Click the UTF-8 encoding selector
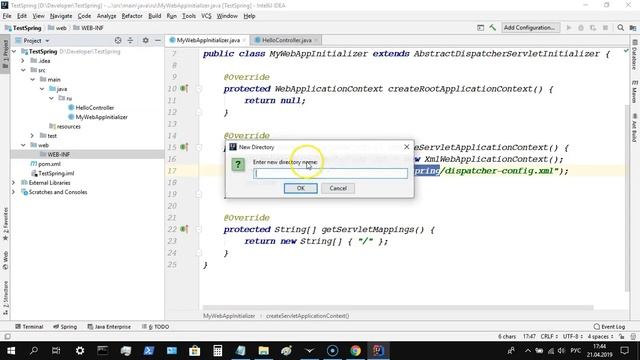 [x=573, y=337]
